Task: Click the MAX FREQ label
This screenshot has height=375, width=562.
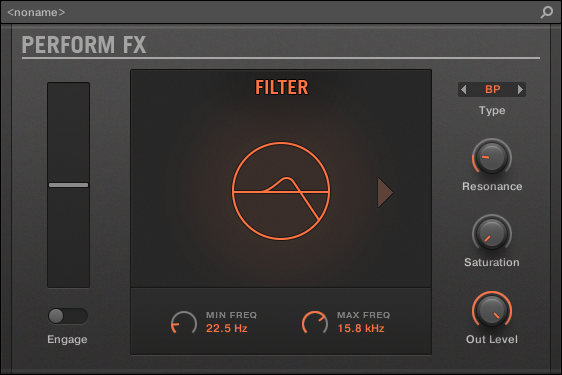Action: pyautogui.click(x=363, y=315)
